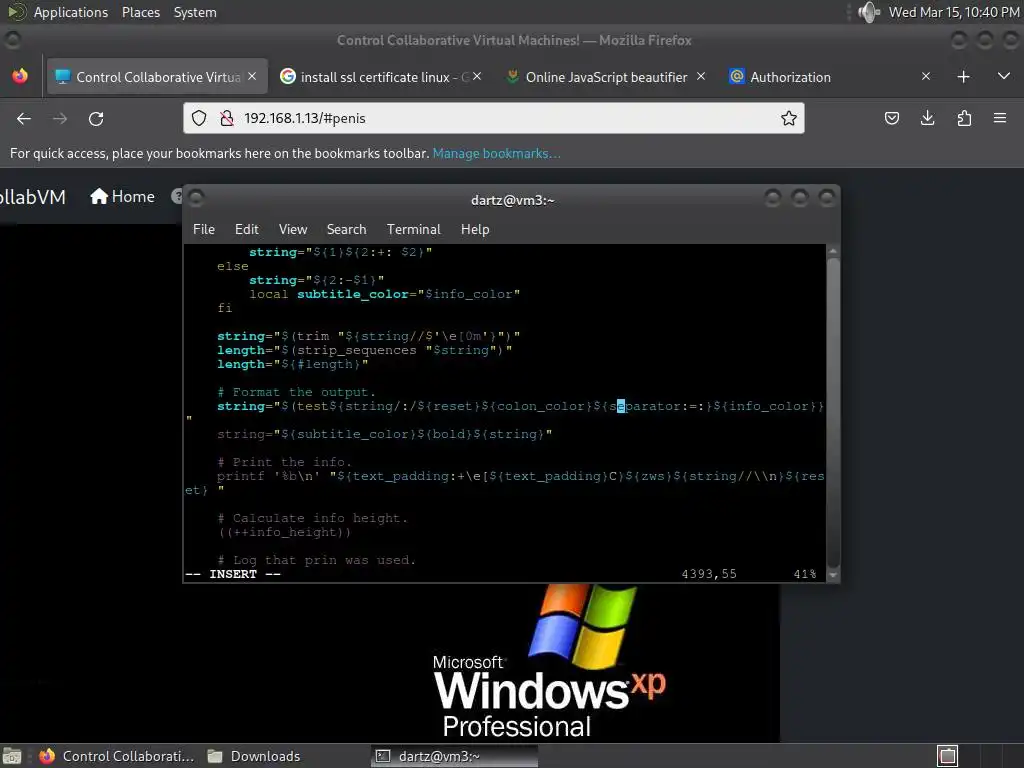Close the dartz@vm3 terminal window
1024x768 pixels.
click(827, 198)
